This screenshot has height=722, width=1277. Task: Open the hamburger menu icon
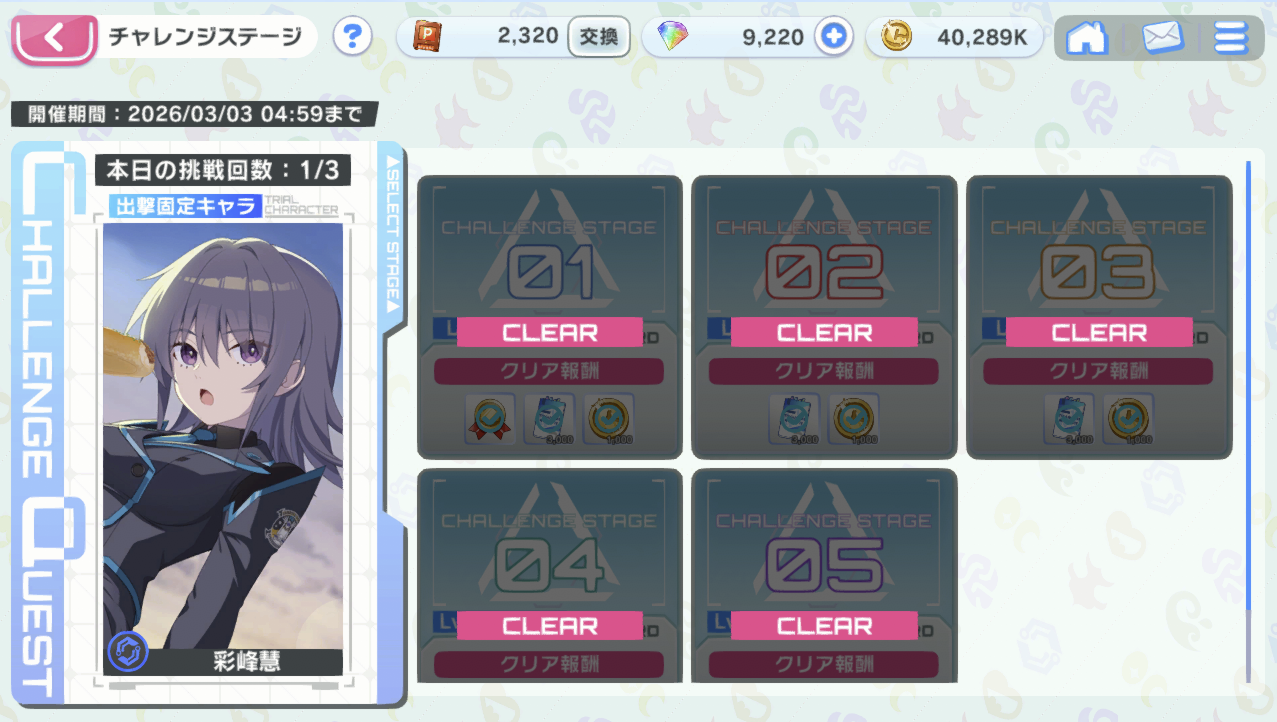click(x=1231, y=38)
